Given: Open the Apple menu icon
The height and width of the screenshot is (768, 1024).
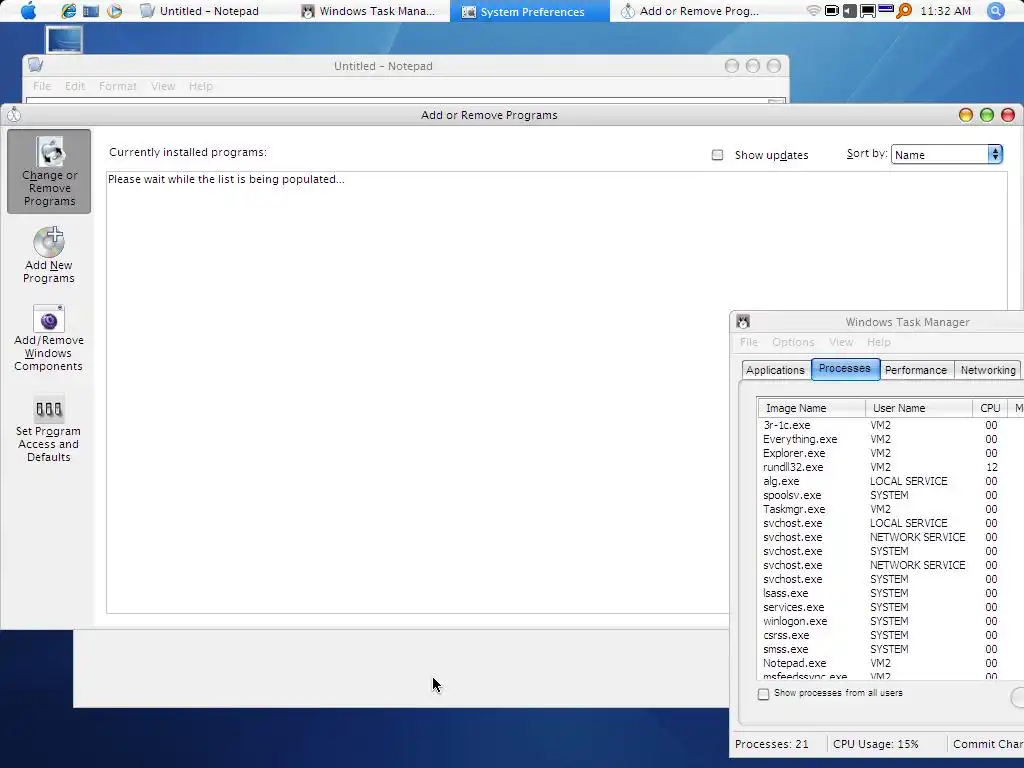Looking at the screenshot, I should [x=29, y=11].
